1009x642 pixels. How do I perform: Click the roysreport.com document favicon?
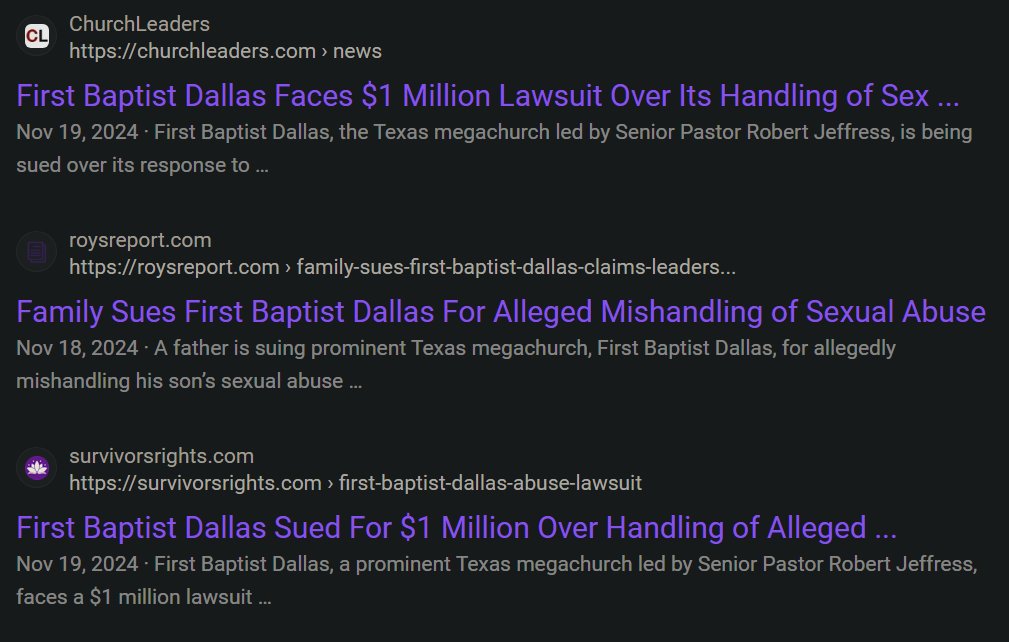tap(37, 252)
